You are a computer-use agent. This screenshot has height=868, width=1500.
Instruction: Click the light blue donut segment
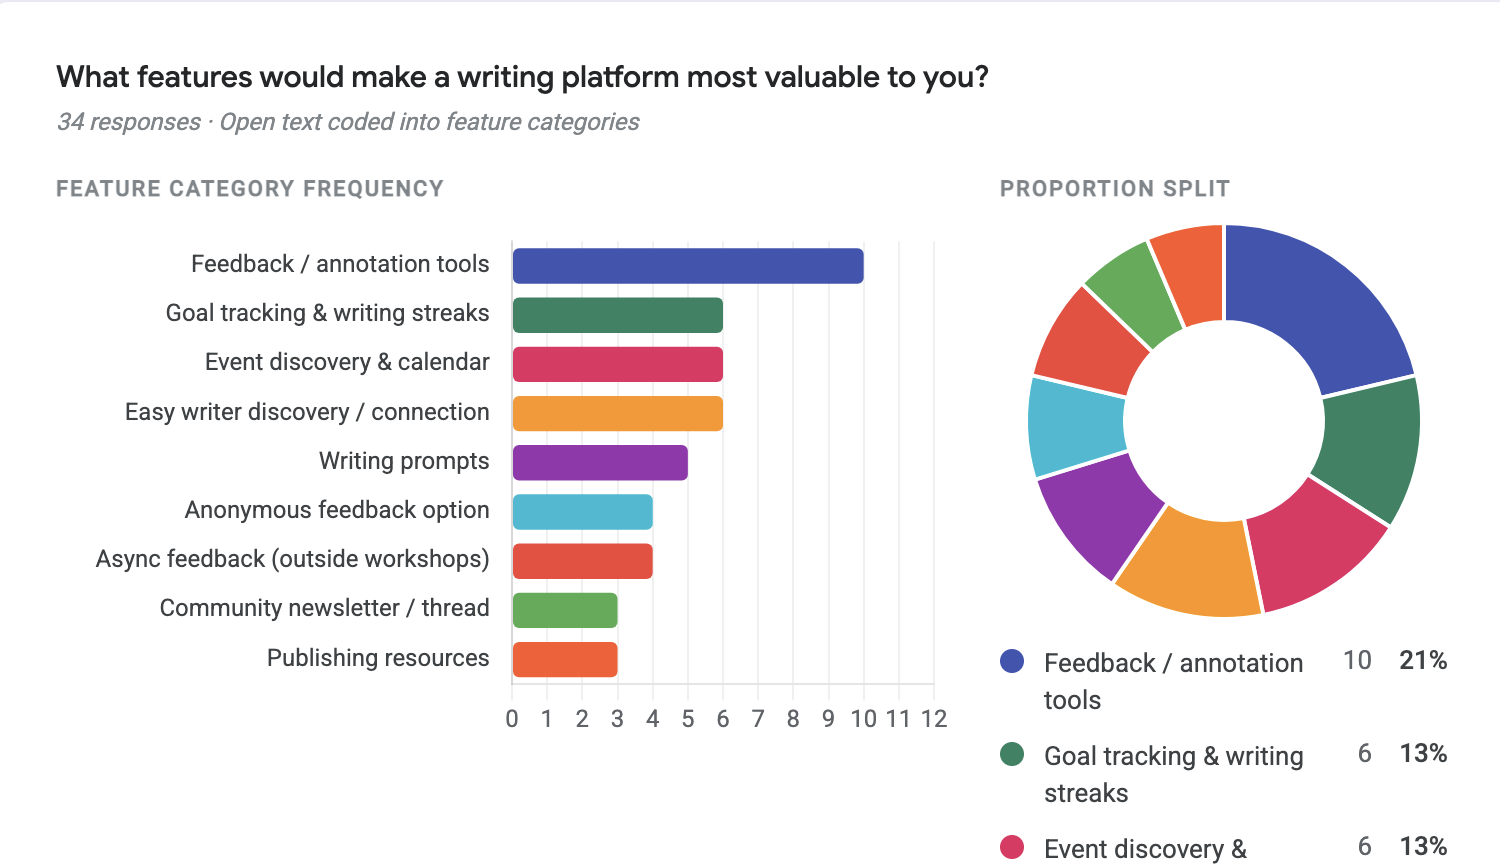click(x=1076, y=425)
